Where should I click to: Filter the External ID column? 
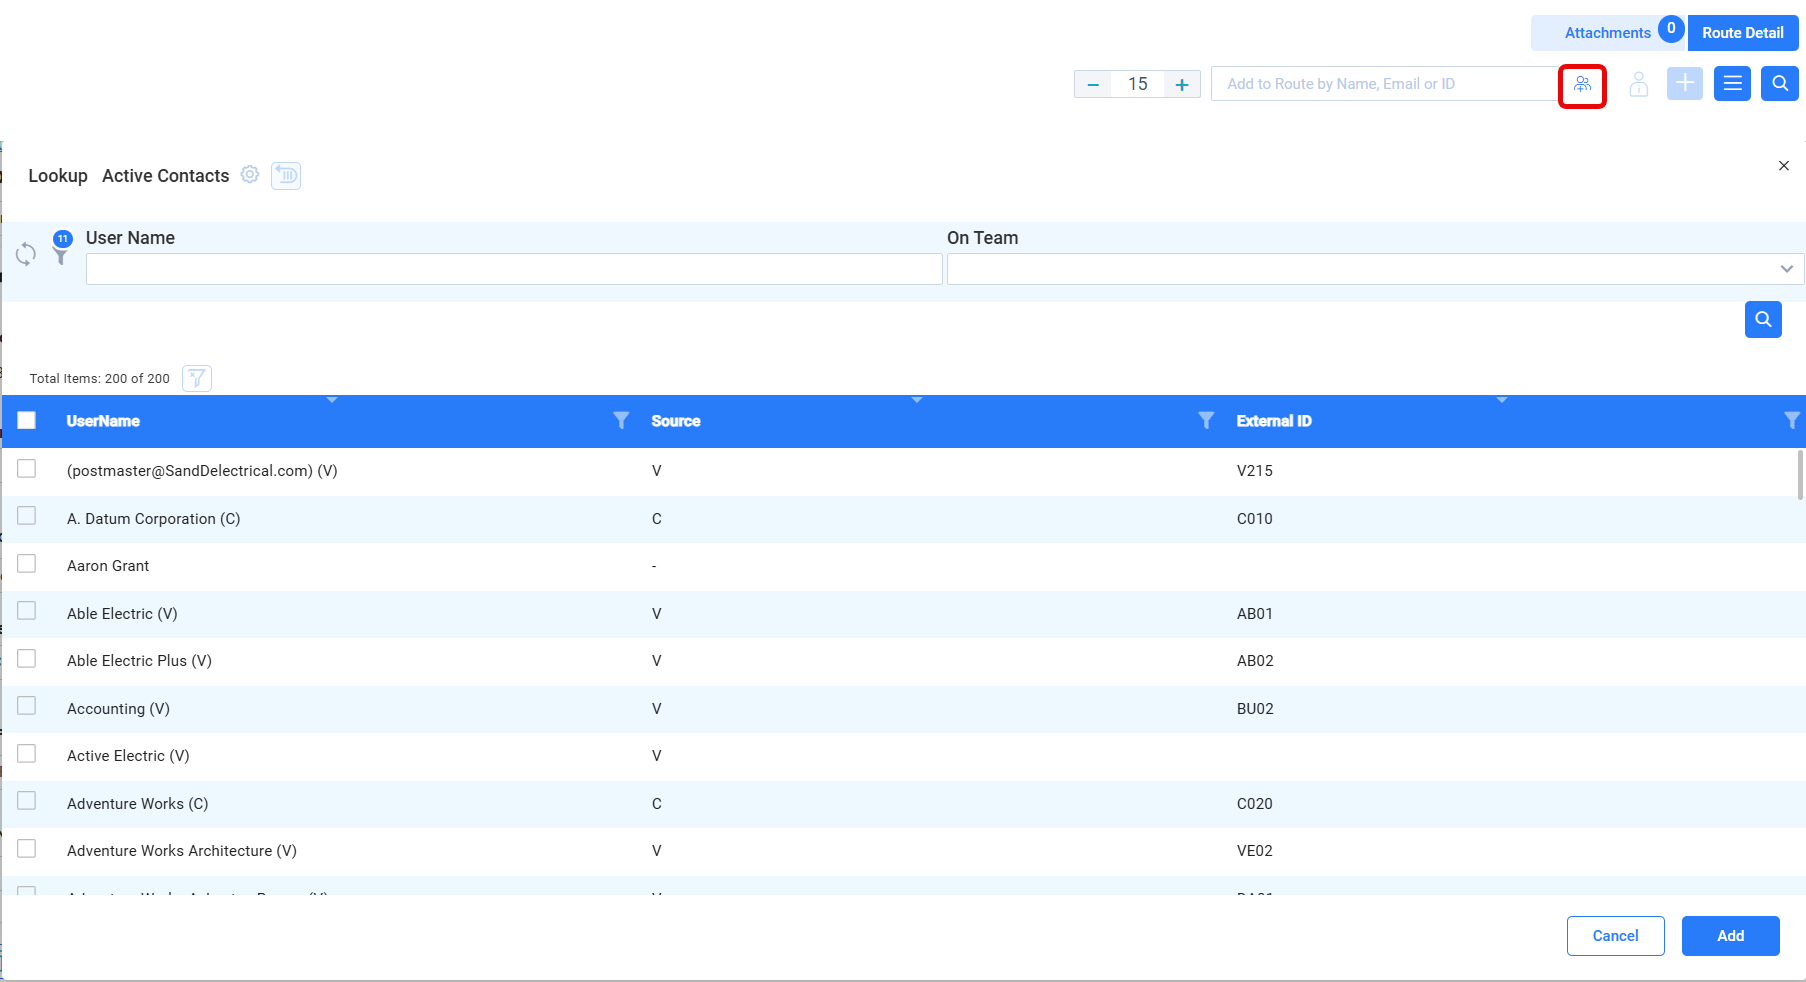pyautogui.click(x=1792, y=420)
